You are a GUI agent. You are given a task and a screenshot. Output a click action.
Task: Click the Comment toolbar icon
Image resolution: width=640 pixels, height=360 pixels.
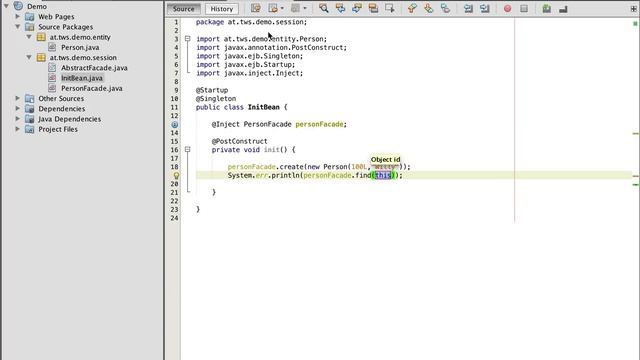(547, 9)
